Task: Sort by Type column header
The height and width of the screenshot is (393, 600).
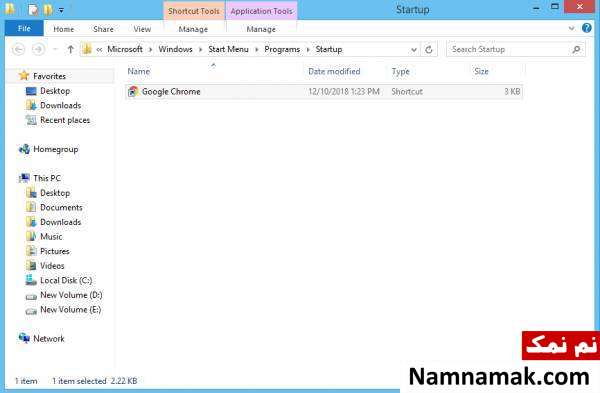Action: click(400, 71)
